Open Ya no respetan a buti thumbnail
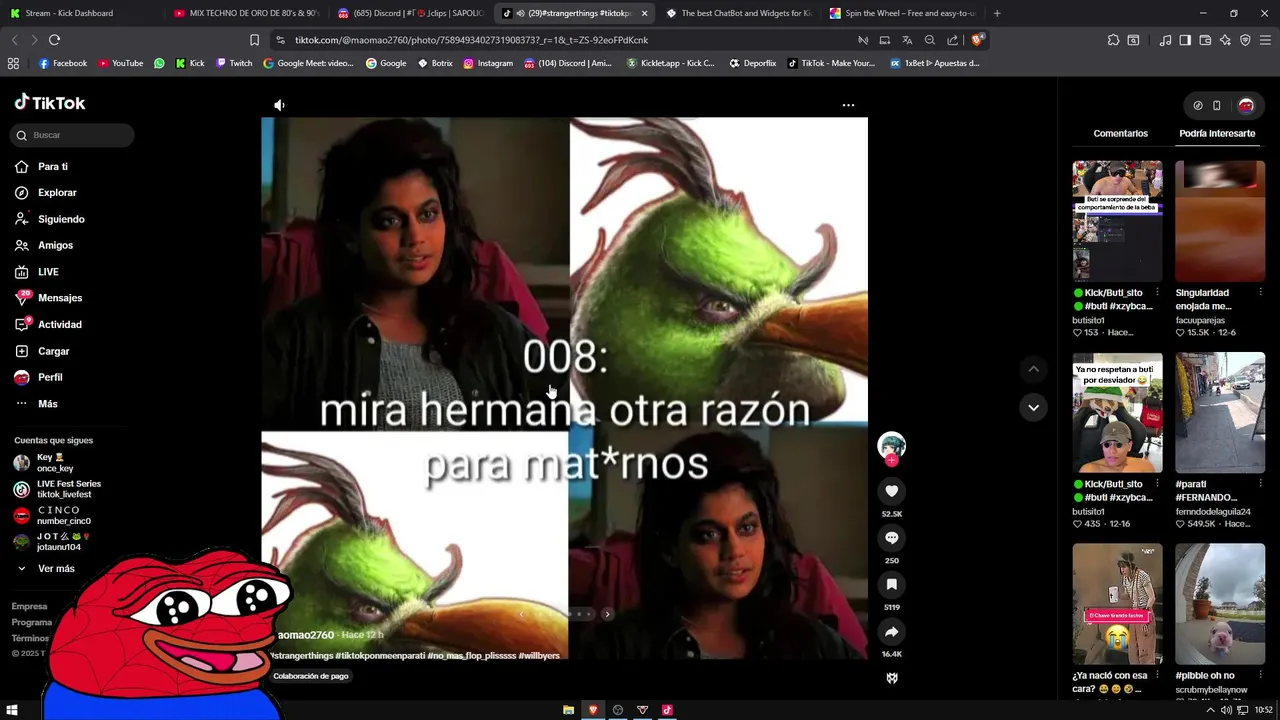This screenshot has height=720, width=1280. [1117, 412]
